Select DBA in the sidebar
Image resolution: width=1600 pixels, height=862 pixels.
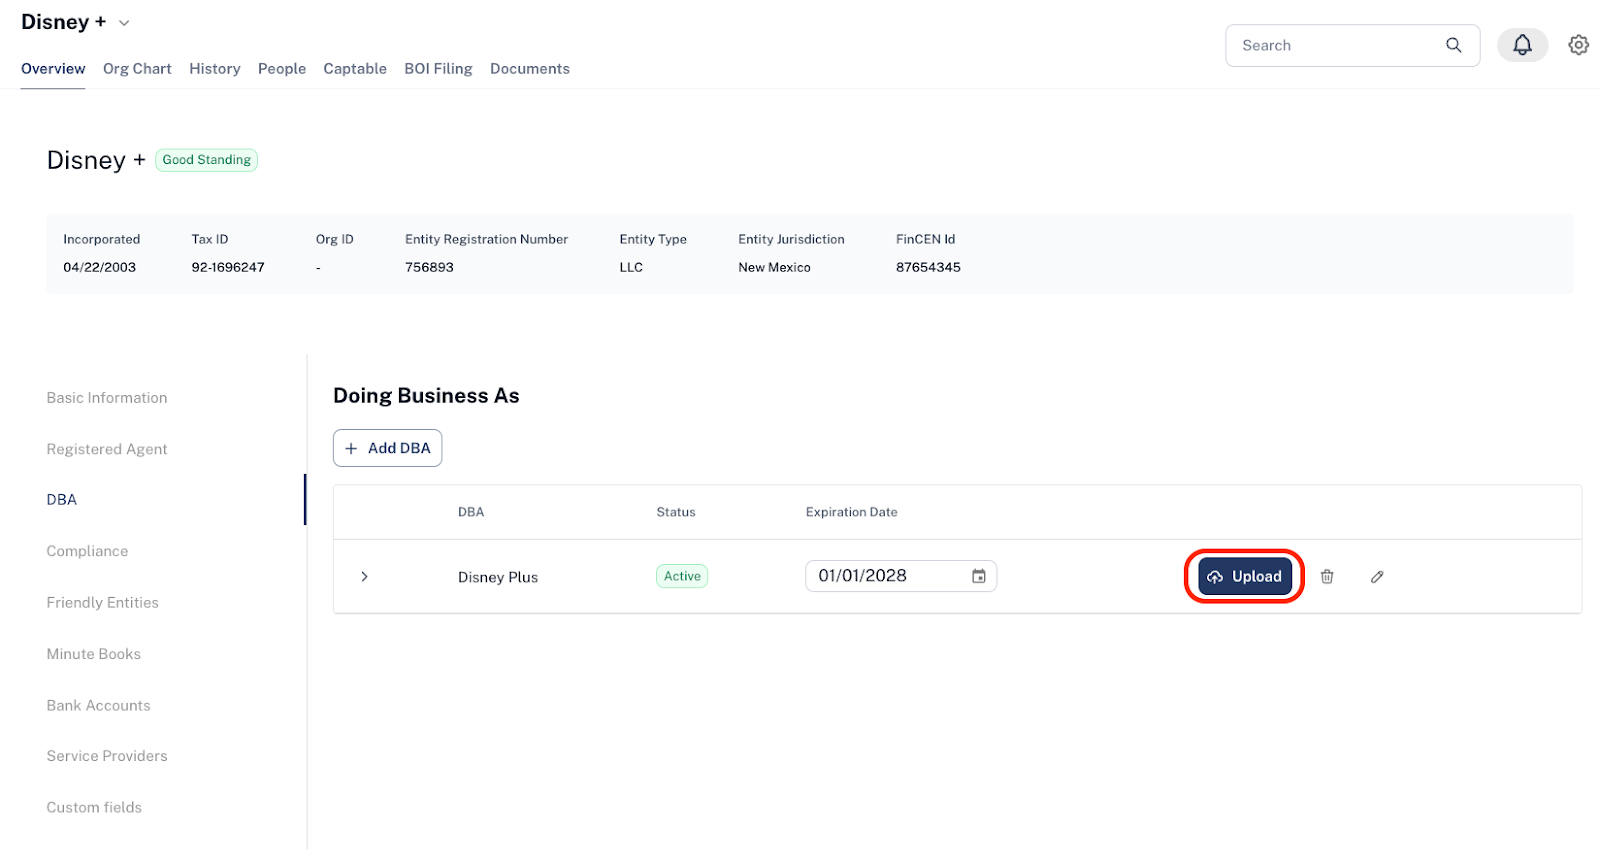point(62,500)
